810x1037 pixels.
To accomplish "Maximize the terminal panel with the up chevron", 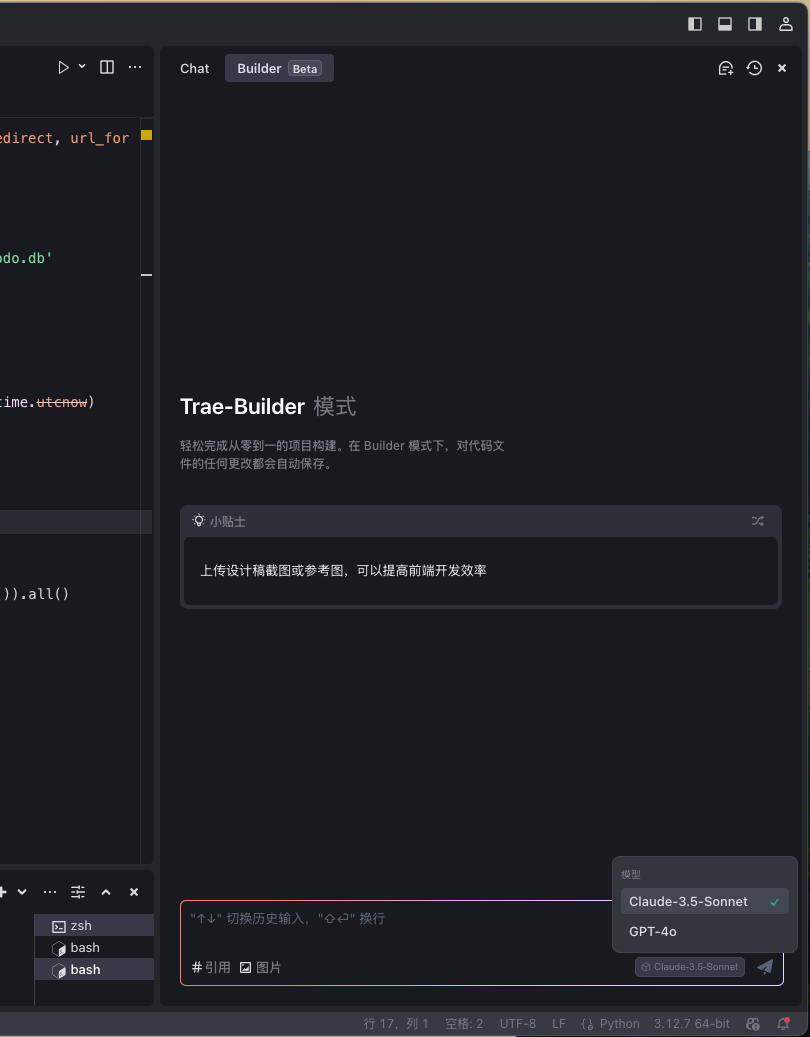I will click(106, 892).
